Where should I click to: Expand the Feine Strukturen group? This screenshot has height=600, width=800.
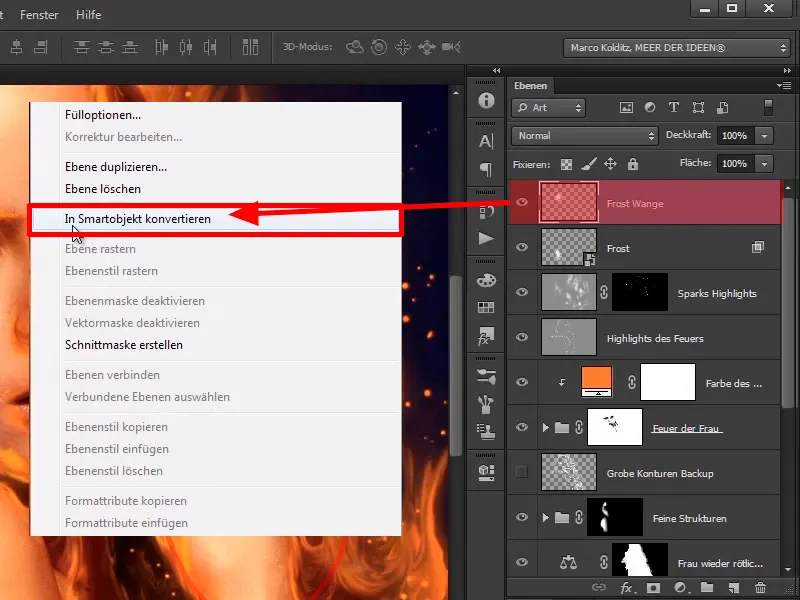pyautogui.click(x=545, y=517)
